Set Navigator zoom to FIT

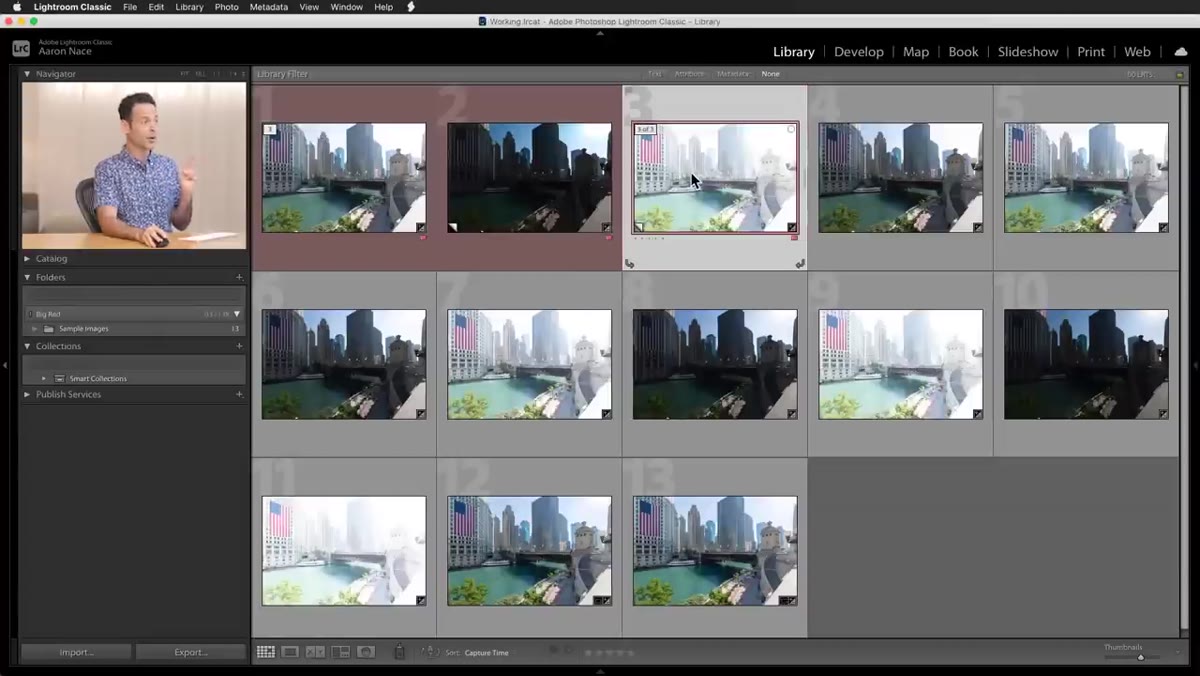(184, 74)
